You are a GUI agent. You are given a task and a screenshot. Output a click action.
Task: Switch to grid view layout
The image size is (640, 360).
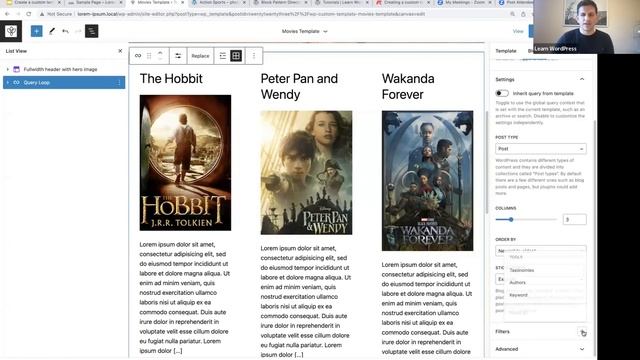coord(236,56)
